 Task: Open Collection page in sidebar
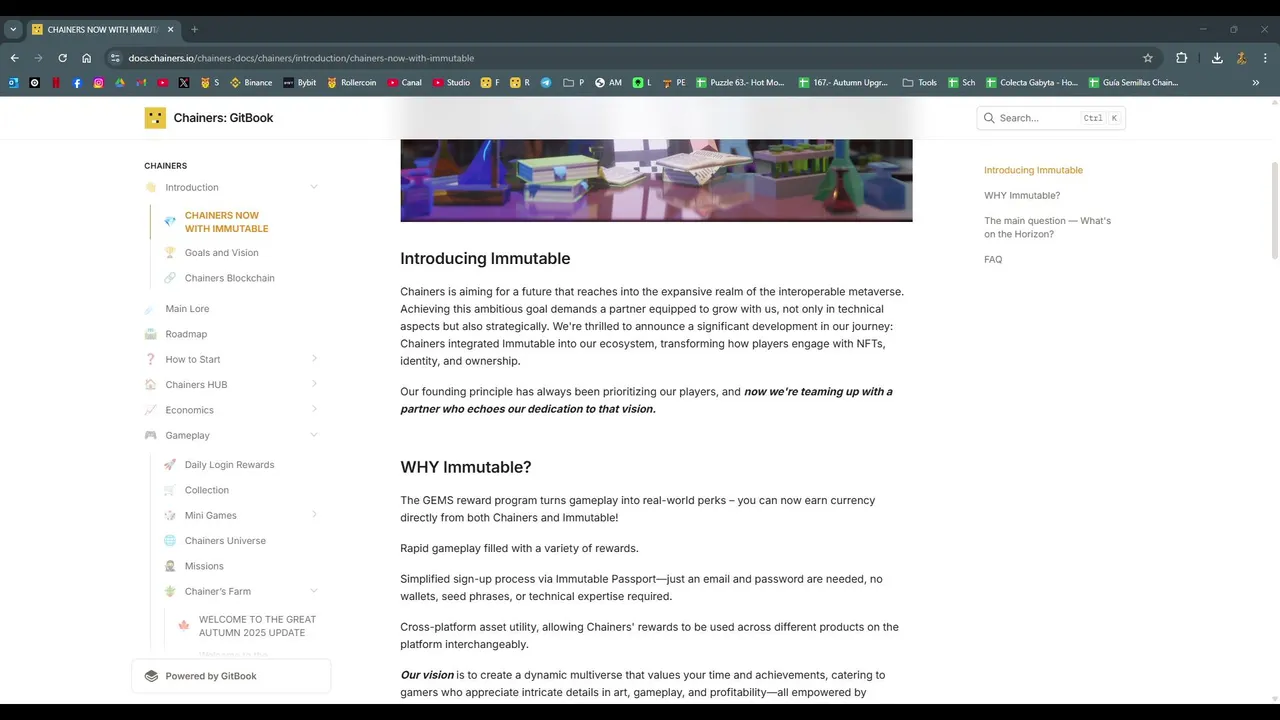coord(206,490)
